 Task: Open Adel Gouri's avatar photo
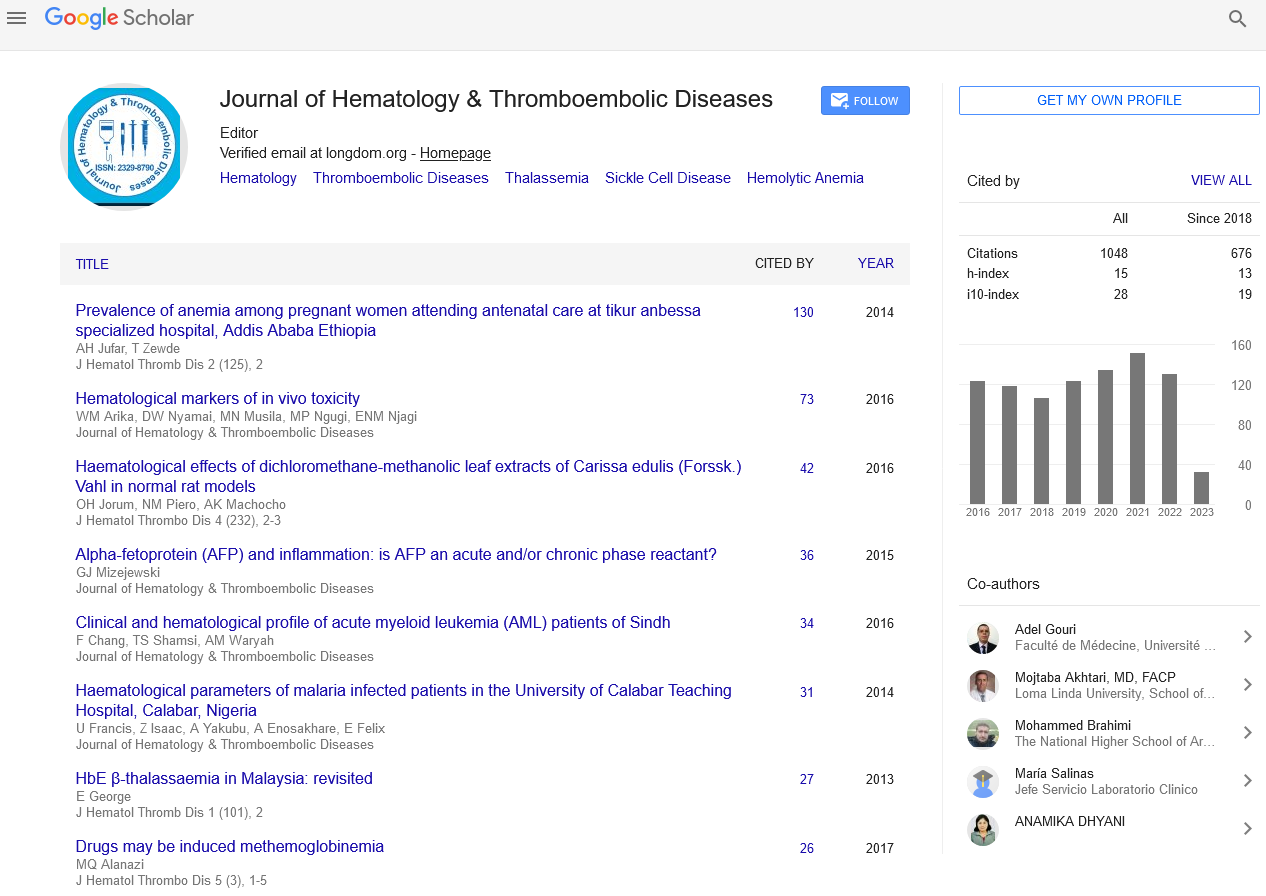(983, 638)
